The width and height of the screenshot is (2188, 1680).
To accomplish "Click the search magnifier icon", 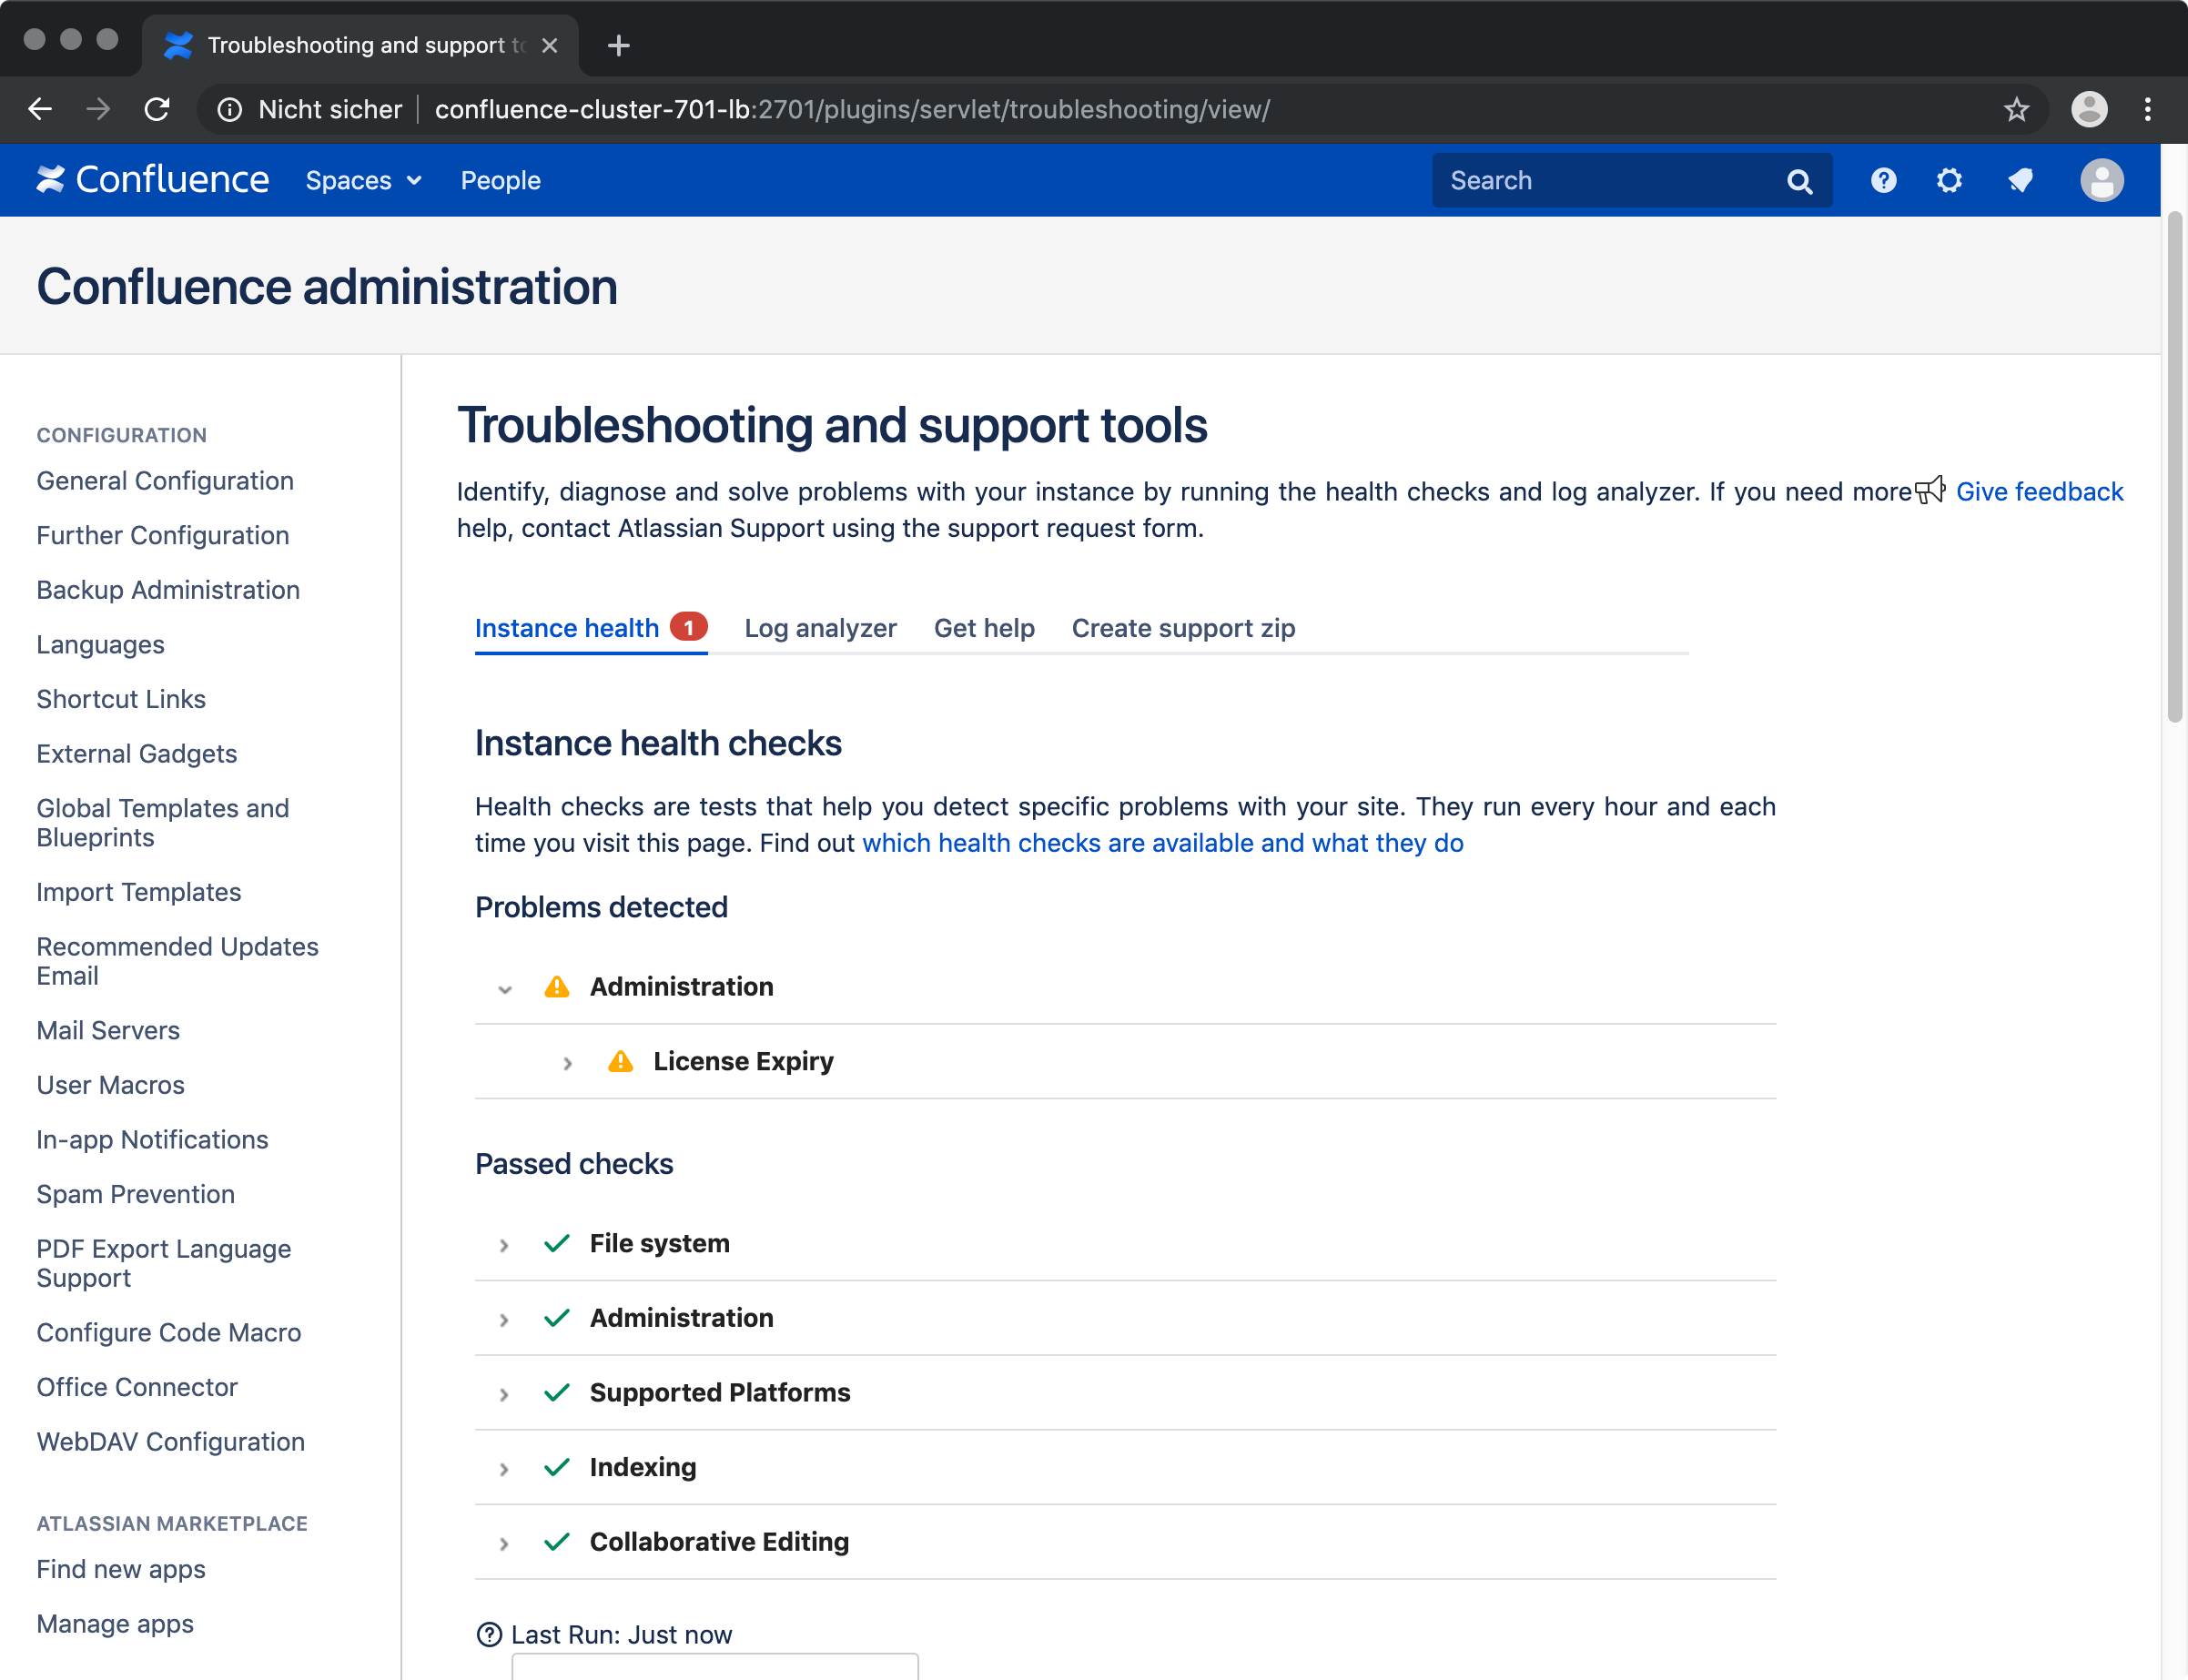I will 1799,181.
